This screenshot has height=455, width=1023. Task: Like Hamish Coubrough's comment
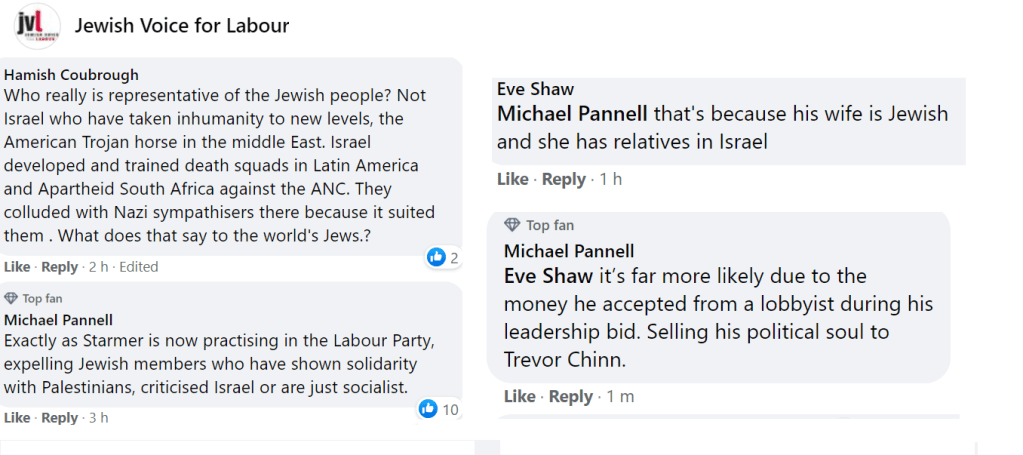click(x=17, y=267)
